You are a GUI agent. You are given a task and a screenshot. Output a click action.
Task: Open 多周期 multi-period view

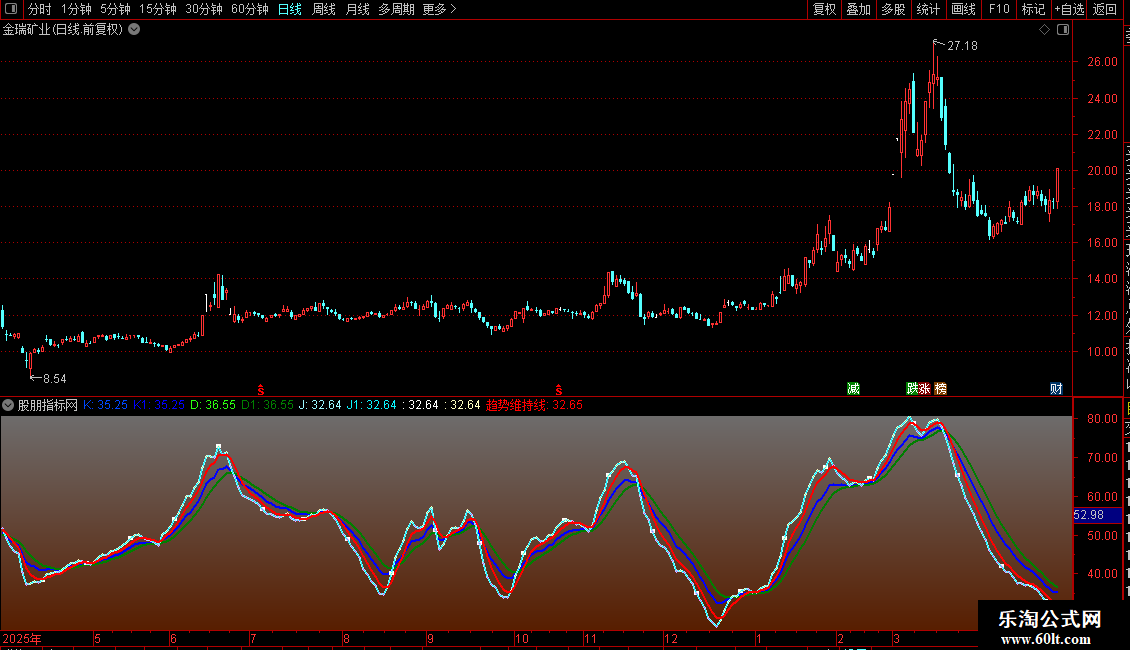[396, 9]
